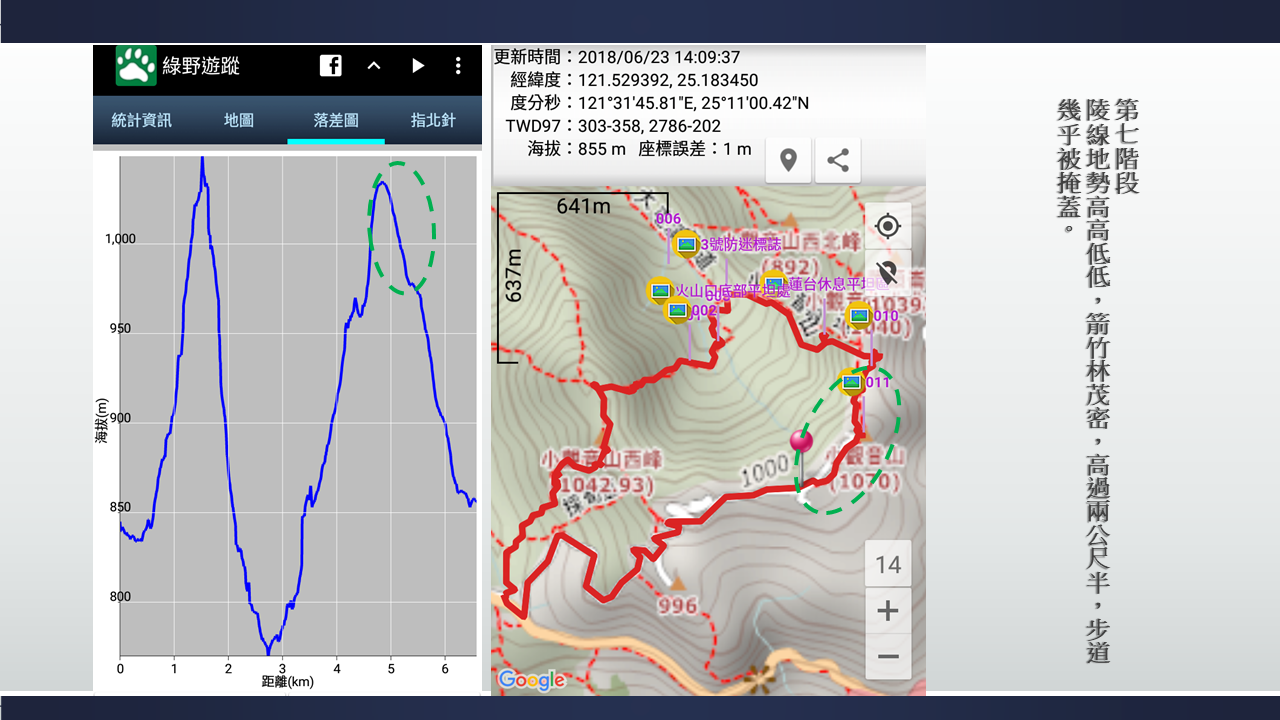Click the 距離(km) axis title
This screenshot has height=720, width=1280.
coord(288,682)
